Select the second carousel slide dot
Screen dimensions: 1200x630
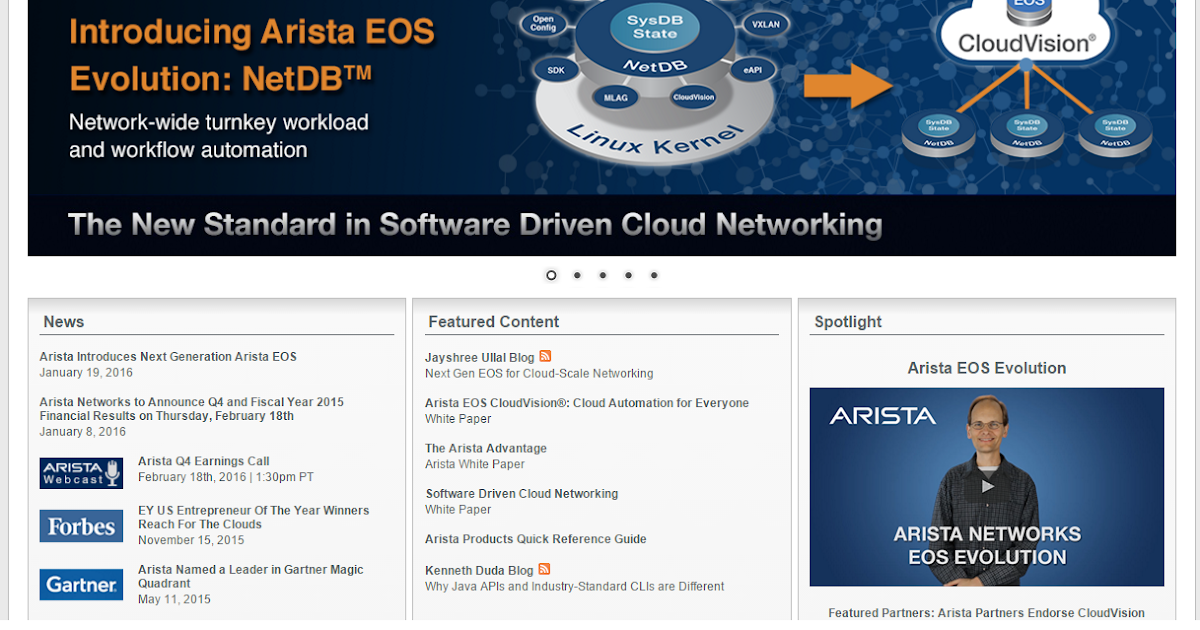(x=577, y=275)
